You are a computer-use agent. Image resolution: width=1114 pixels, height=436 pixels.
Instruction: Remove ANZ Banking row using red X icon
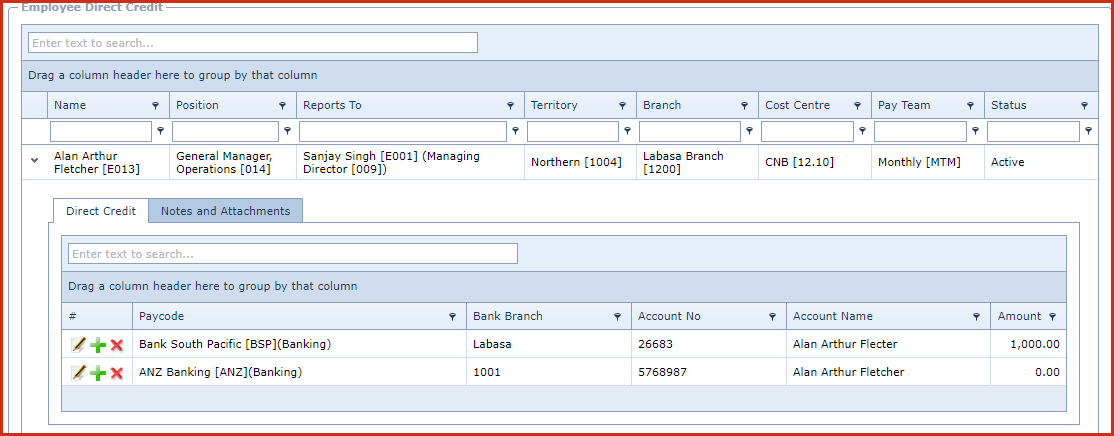coord(116,373)
